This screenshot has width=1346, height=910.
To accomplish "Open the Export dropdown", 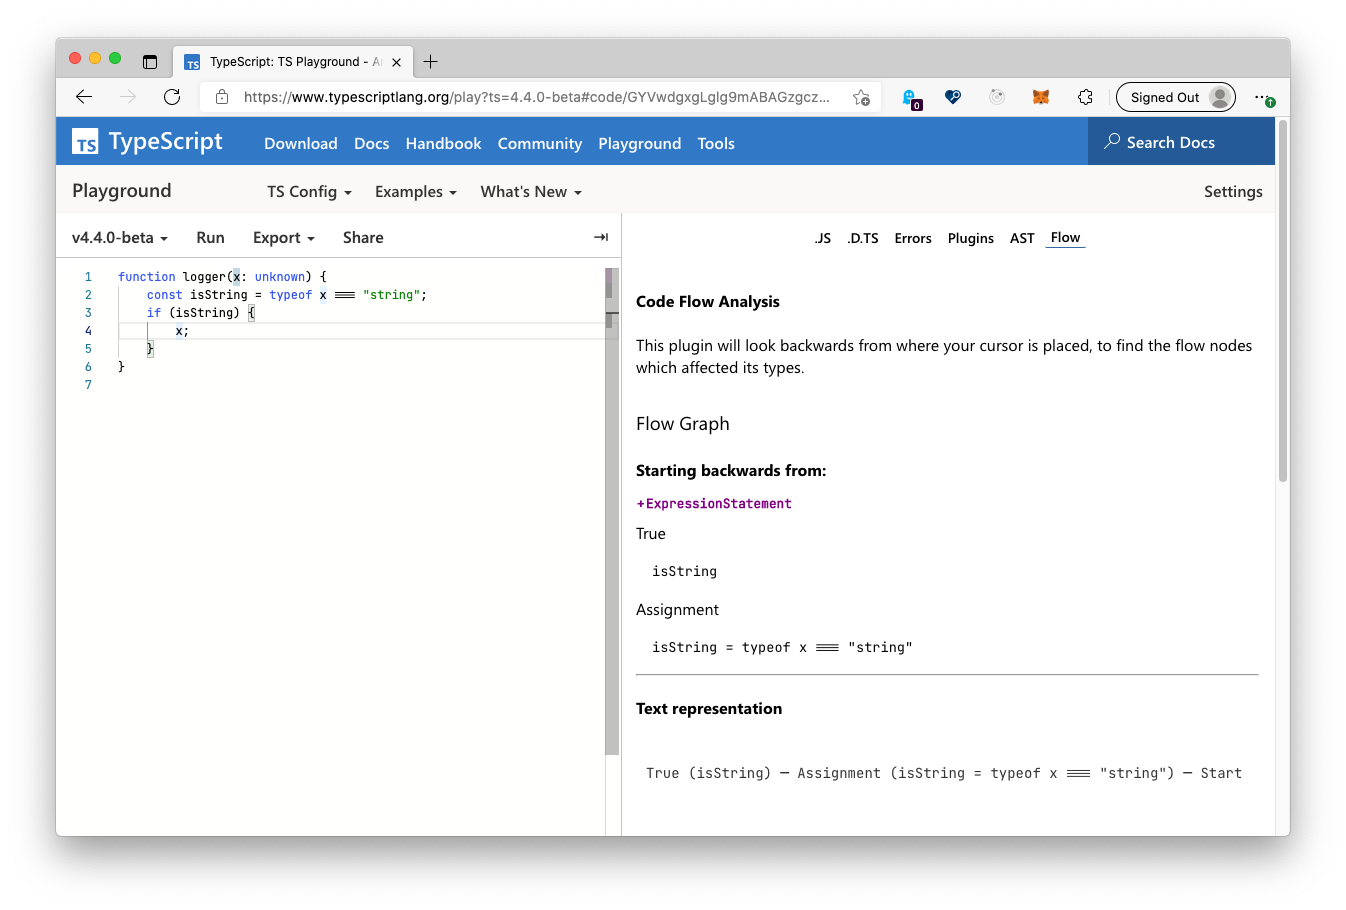I will tap(284, 237).
